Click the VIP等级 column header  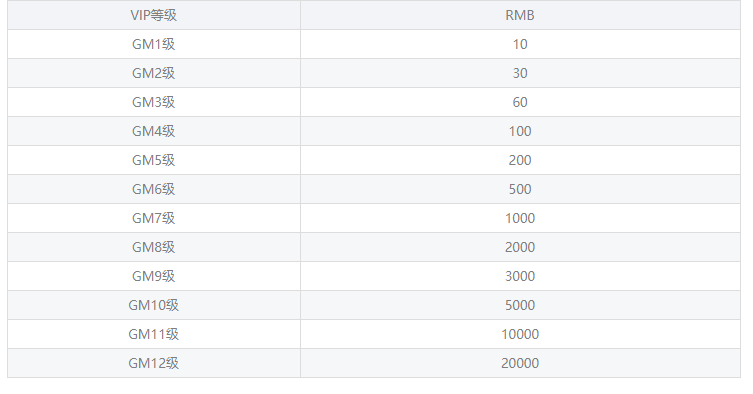(x=154, y=15)
